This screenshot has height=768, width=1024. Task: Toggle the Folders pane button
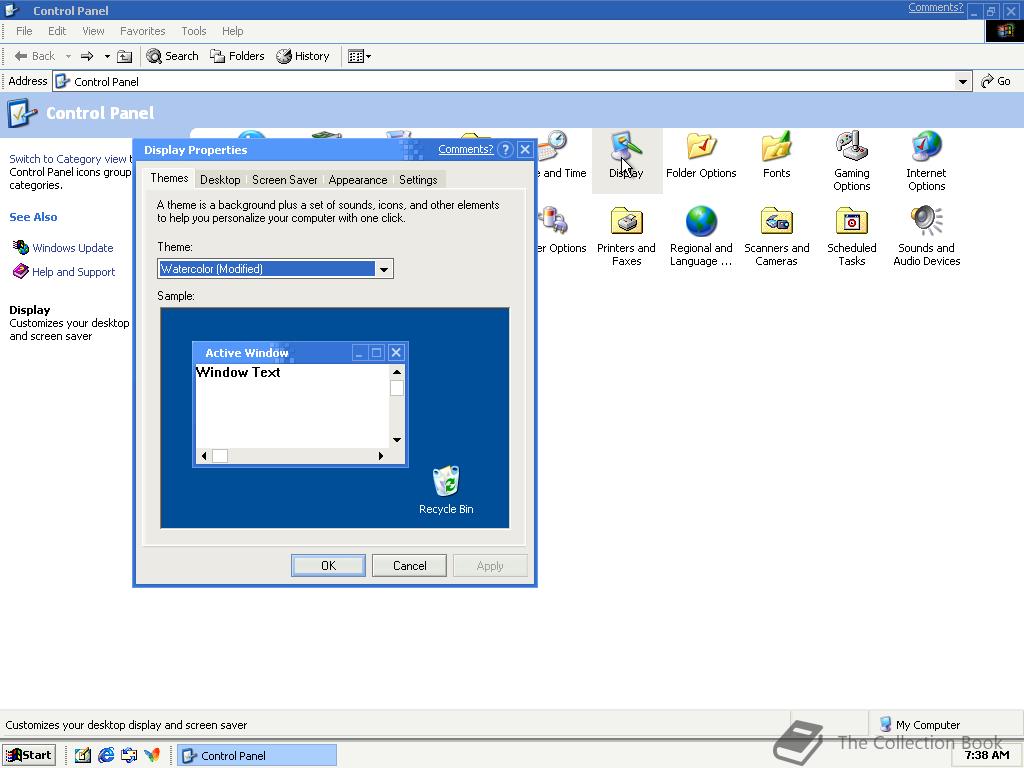(237, 56)
